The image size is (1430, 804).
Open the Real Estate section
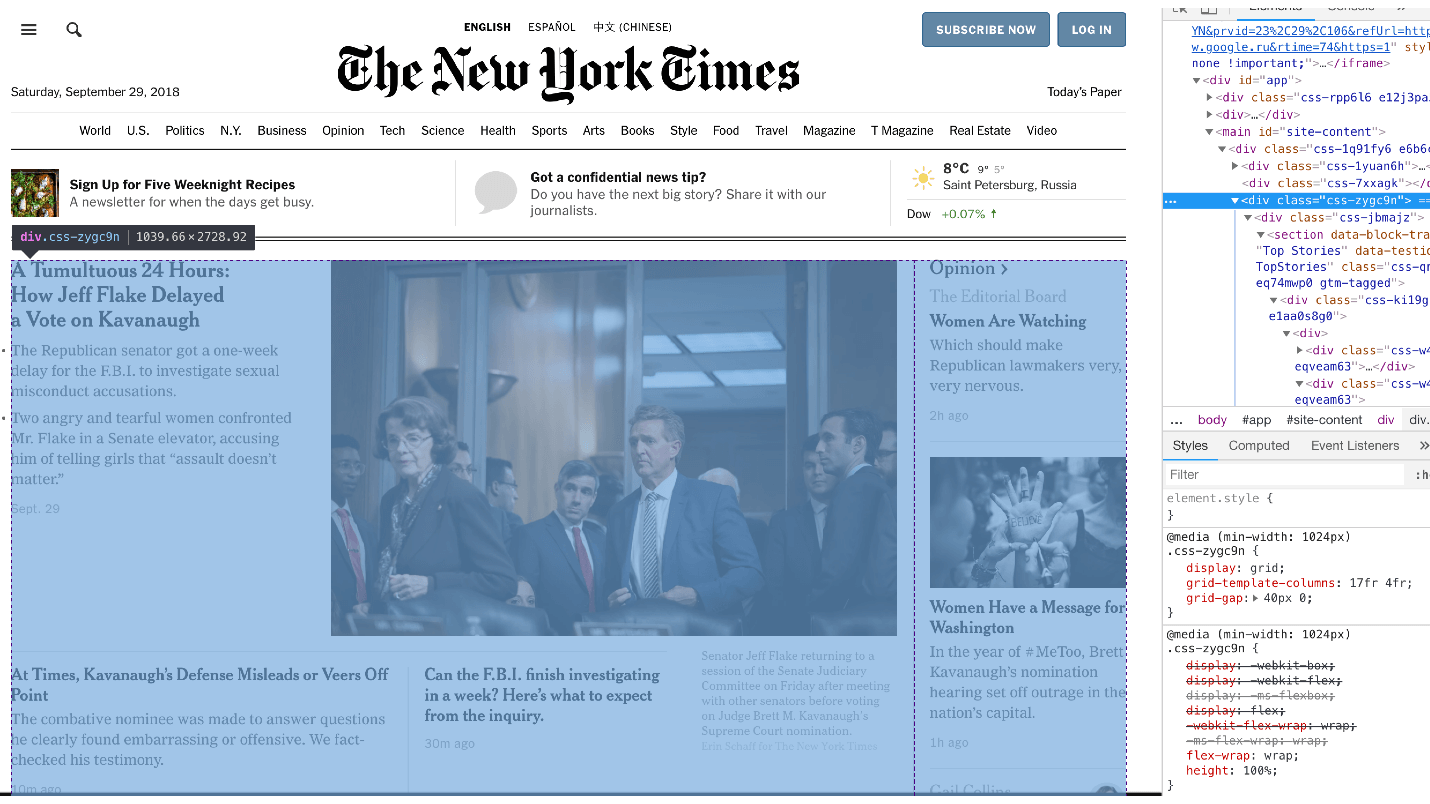pyautogui.click(x=980, y=131)
